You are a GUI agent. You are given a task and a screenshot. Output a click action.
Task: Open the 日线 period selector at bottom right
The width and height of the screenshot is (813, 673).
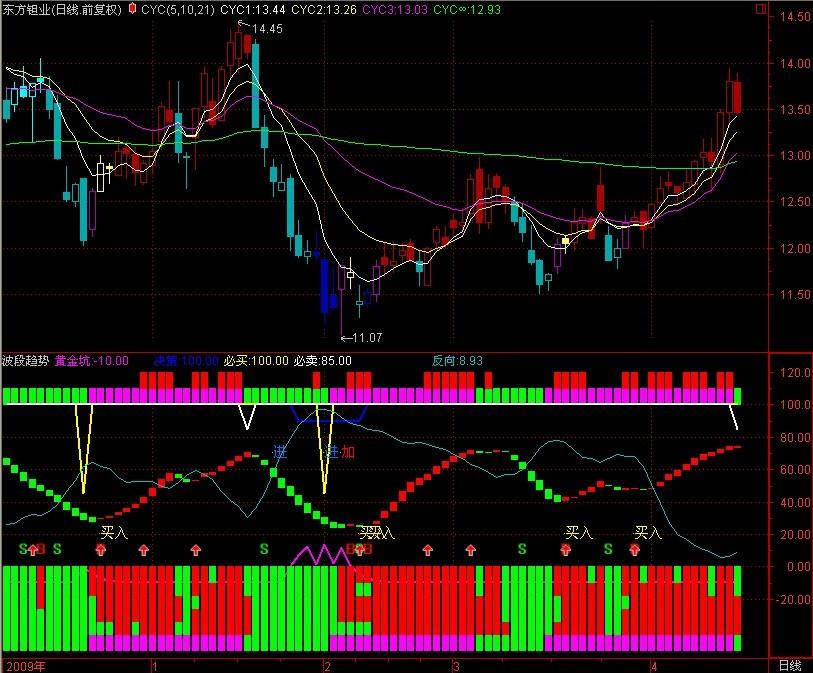tap(789, 665)
